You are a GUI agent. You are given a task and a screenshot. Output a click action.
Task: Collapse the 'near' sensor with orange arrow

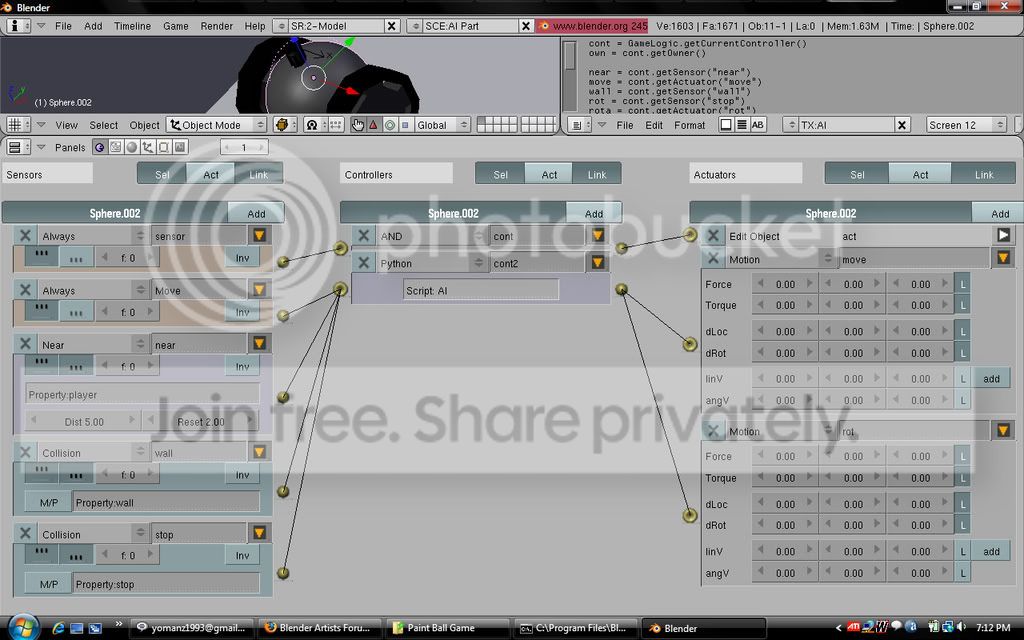[259, 344]
